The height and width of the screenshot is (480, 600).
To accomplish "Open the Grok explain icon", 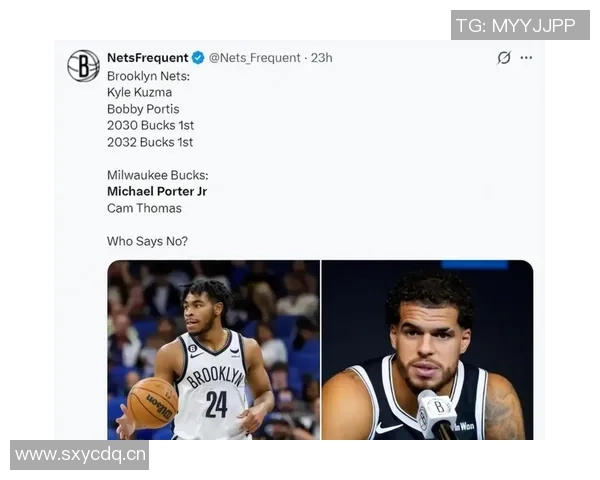I will click(504, 58).
